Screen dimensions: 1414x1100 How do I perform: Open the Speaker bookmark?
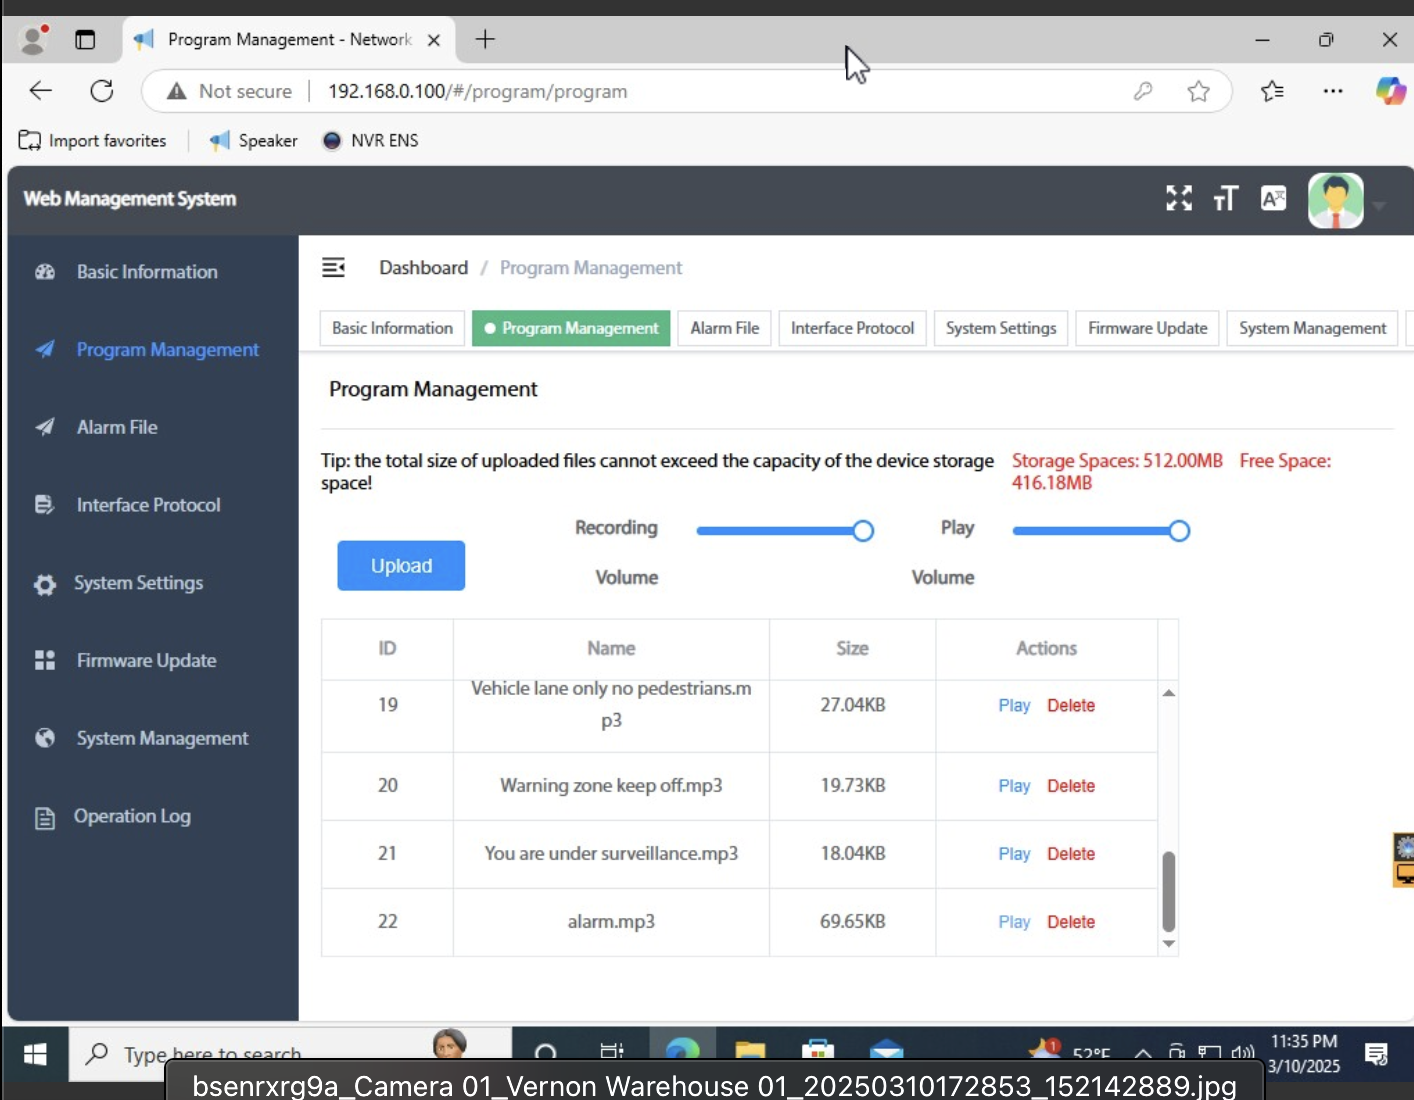tap(253, 141)
